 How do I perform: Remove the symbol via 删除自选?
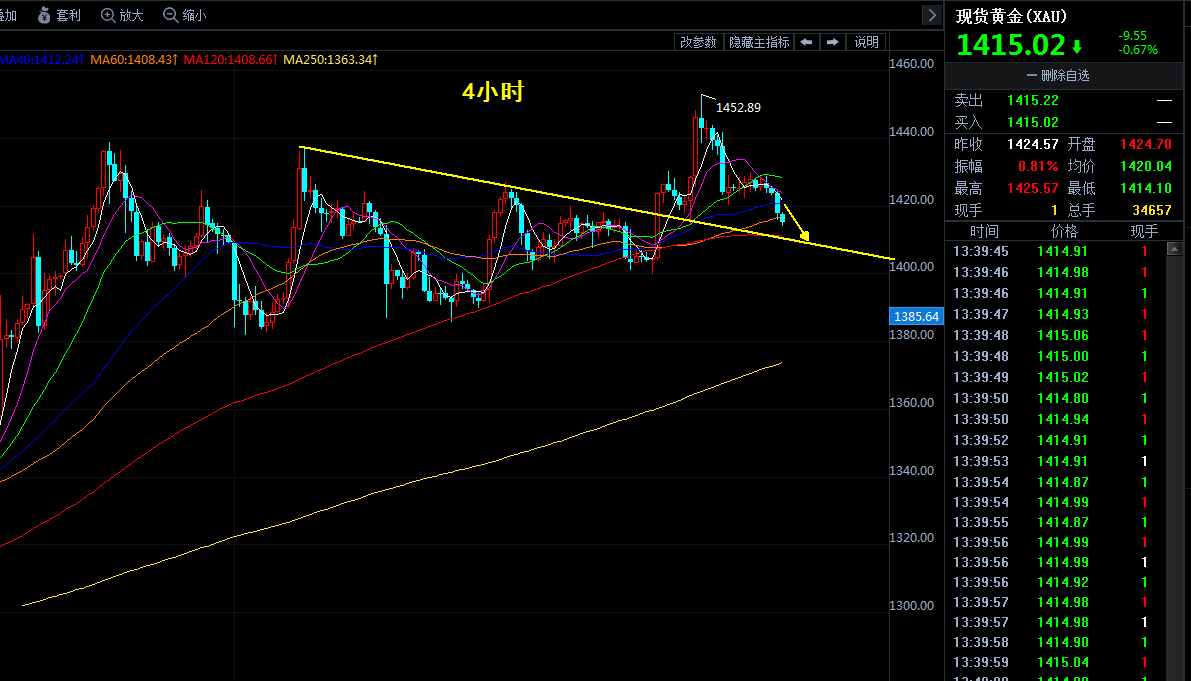pos(1057,75)
